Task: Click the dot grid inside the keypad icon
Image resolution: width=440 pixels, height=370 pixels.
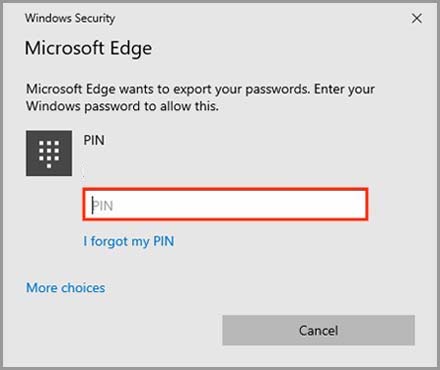Action: point(49,154)
